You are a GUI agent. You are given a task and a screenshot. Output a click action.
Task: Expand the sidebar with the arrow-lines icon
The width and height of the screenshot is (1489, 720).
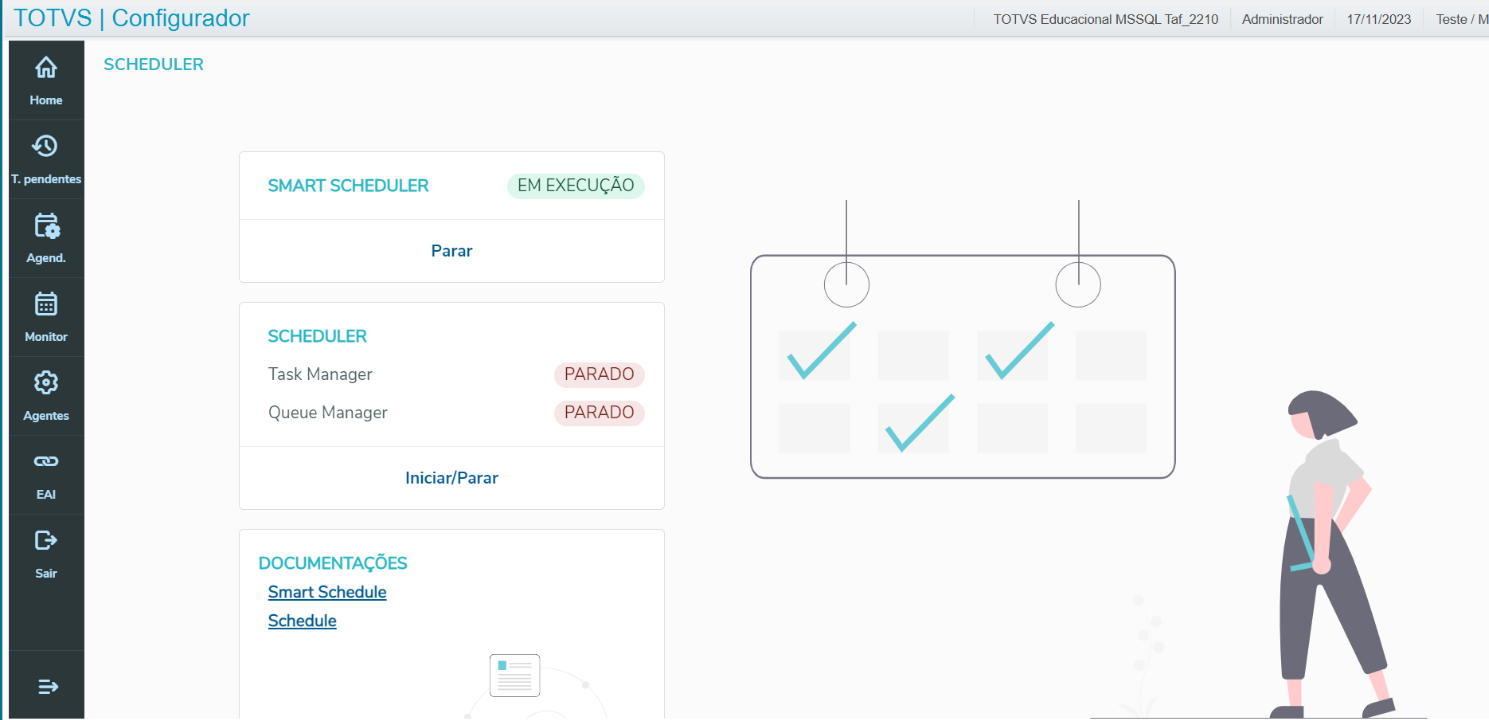(47, 687)
